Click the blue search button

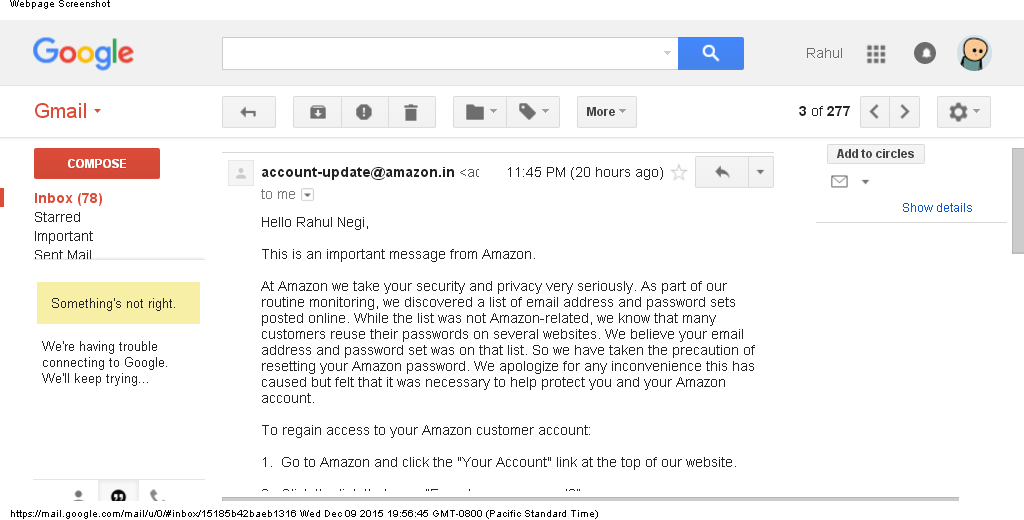pos(711,53)
